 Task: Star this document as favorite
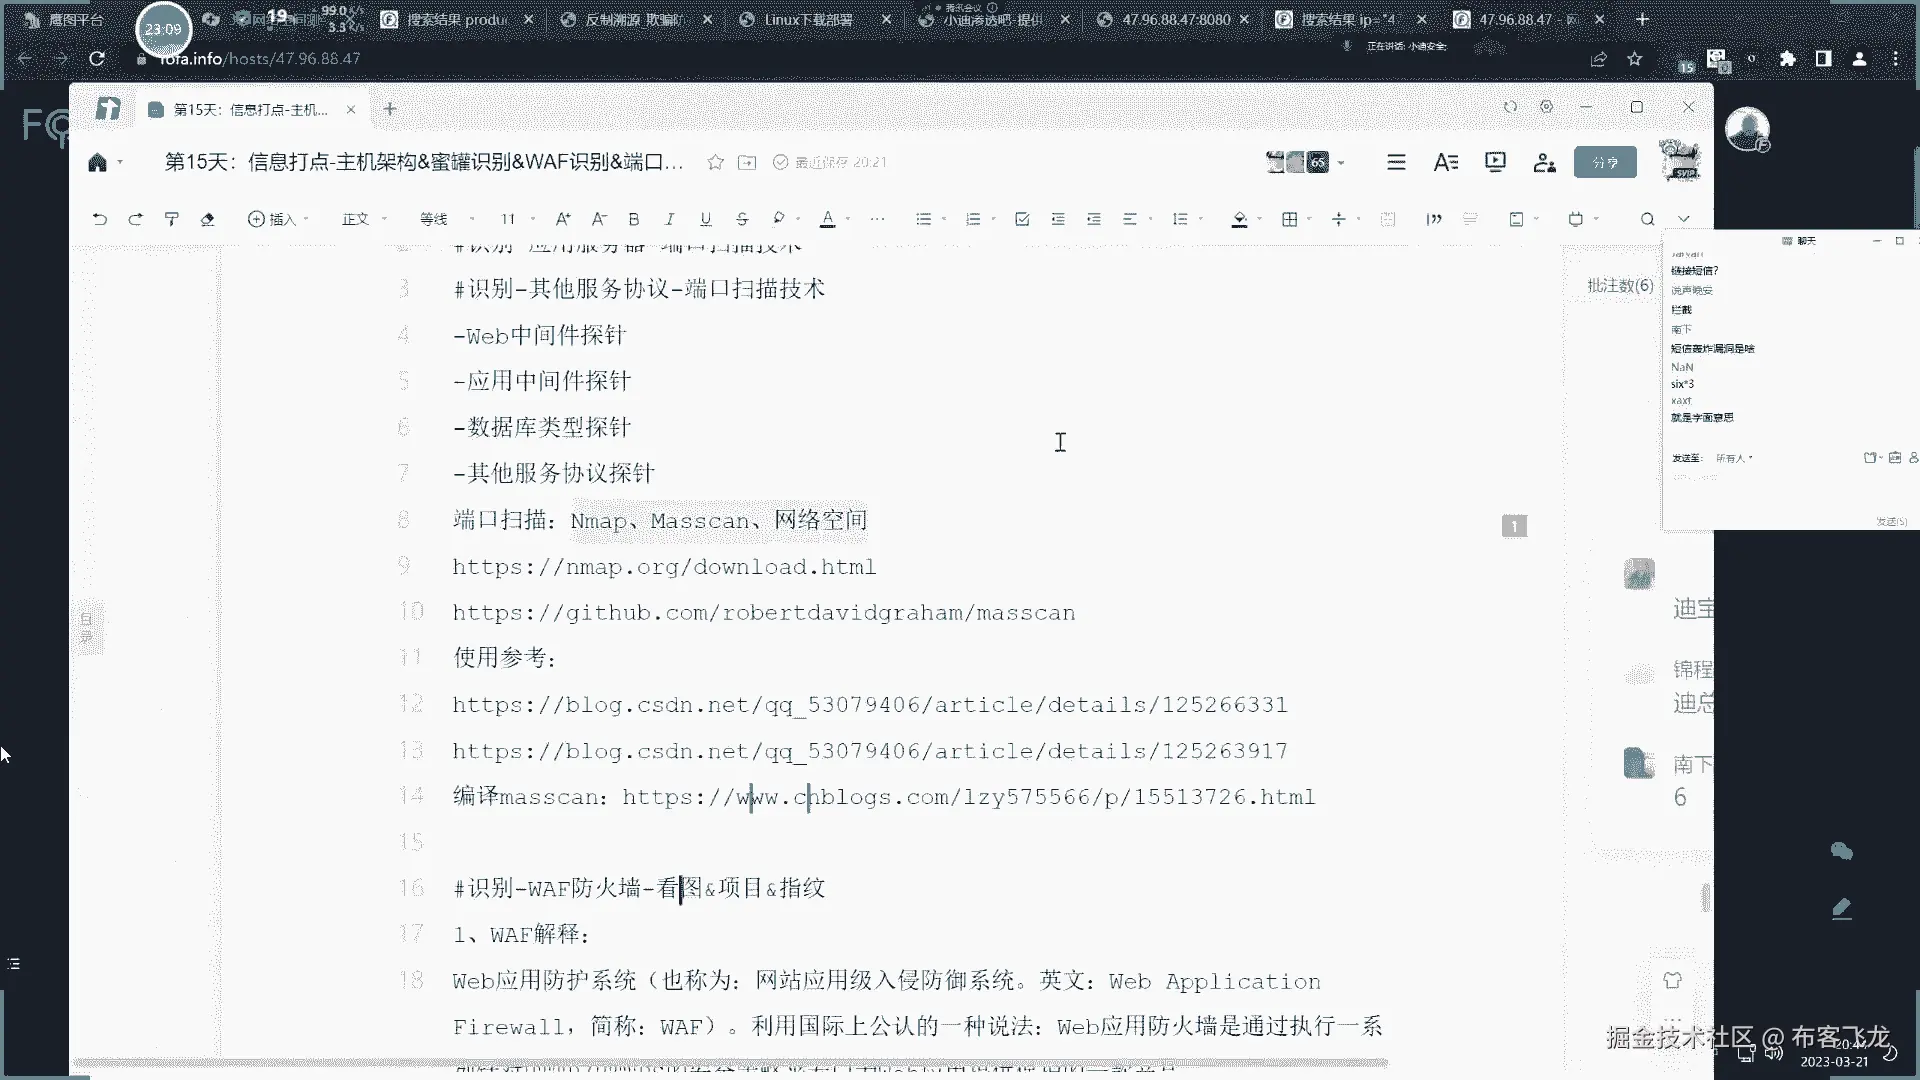coord(715,162)
